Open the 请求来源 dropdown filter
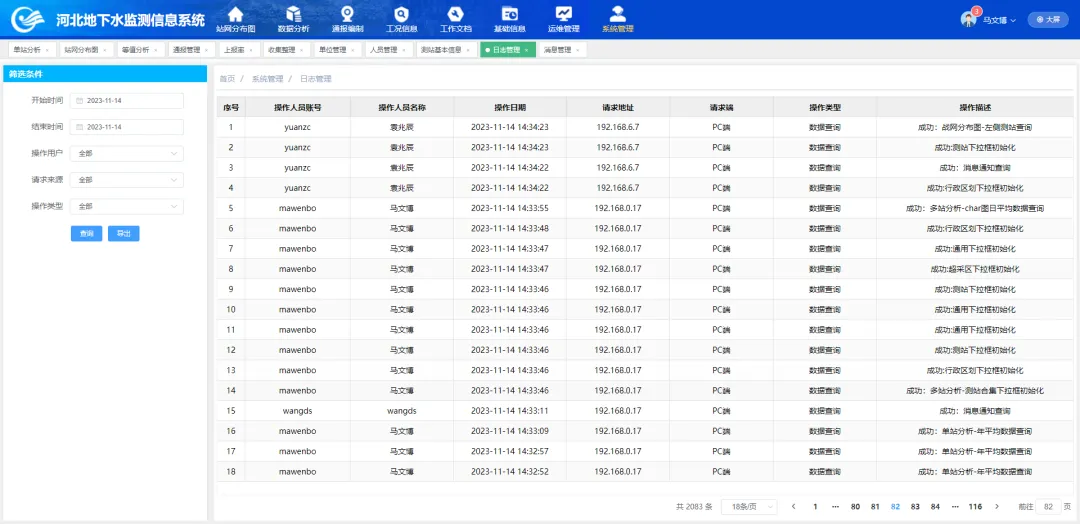This screenshot has height=524, width=1080. click(x=127, y=180)
